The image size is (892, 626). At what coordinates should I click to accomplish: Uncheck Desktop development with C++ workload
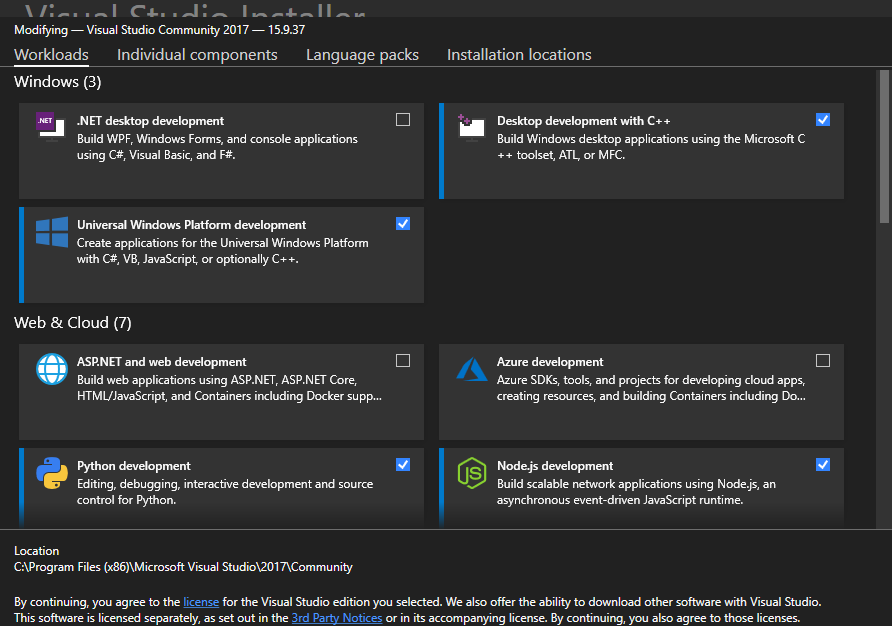(x=823, y=120)
